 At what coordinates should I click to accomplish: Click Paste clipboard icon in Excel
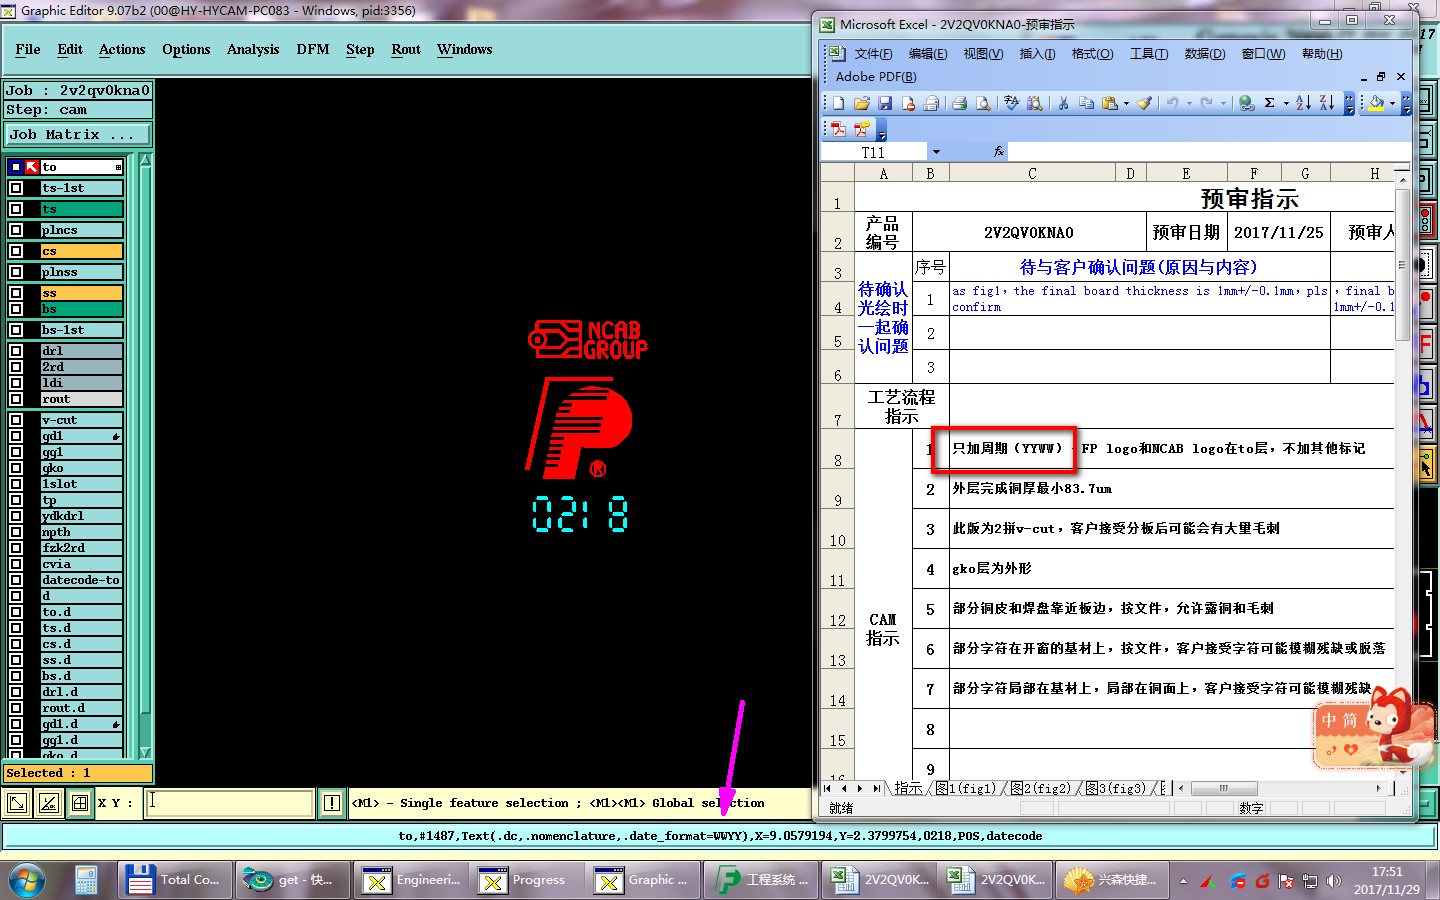(1109, 103)
